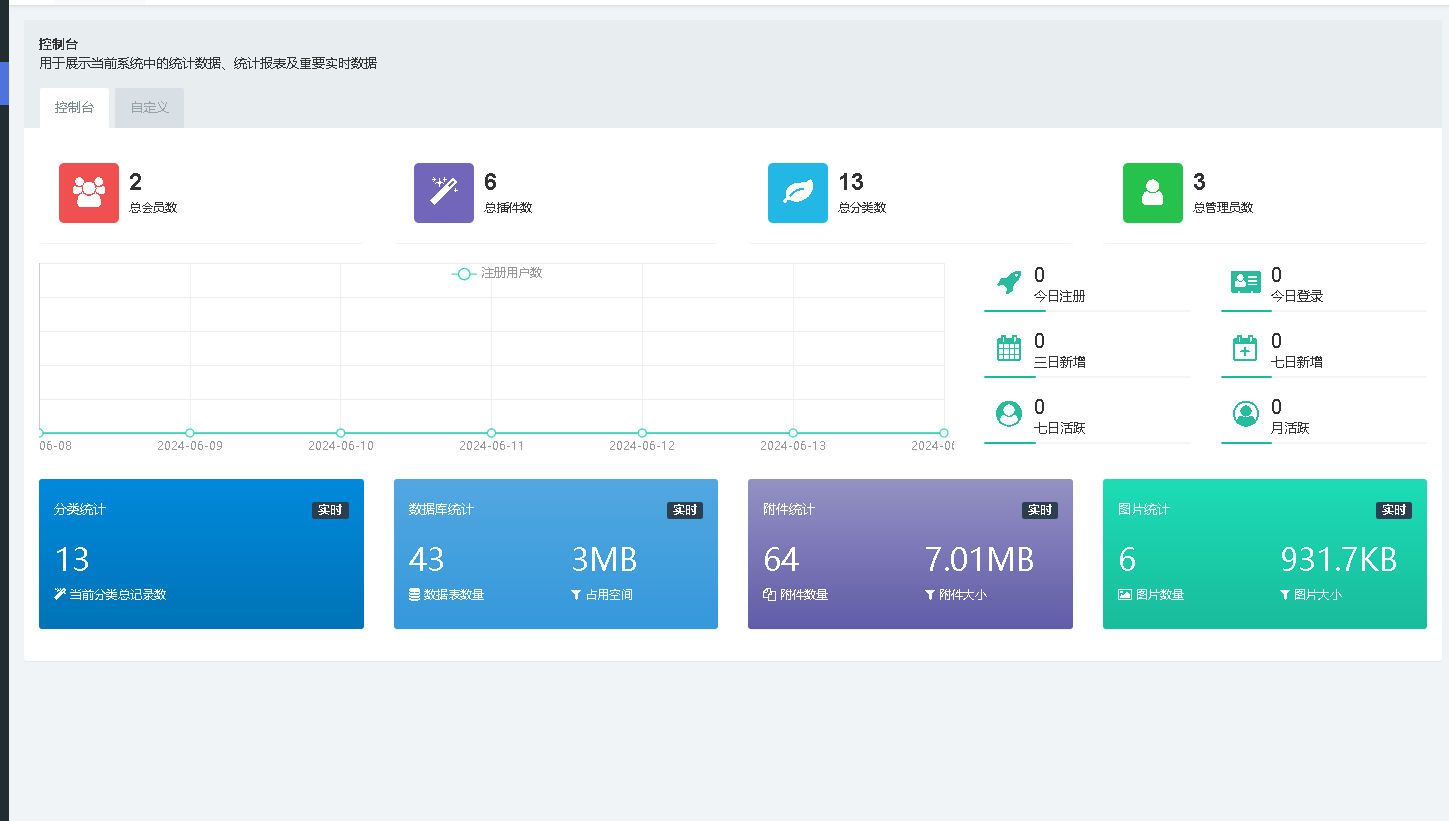
Task: Click the 三日新增 label
Action: tap(1059, 362)
